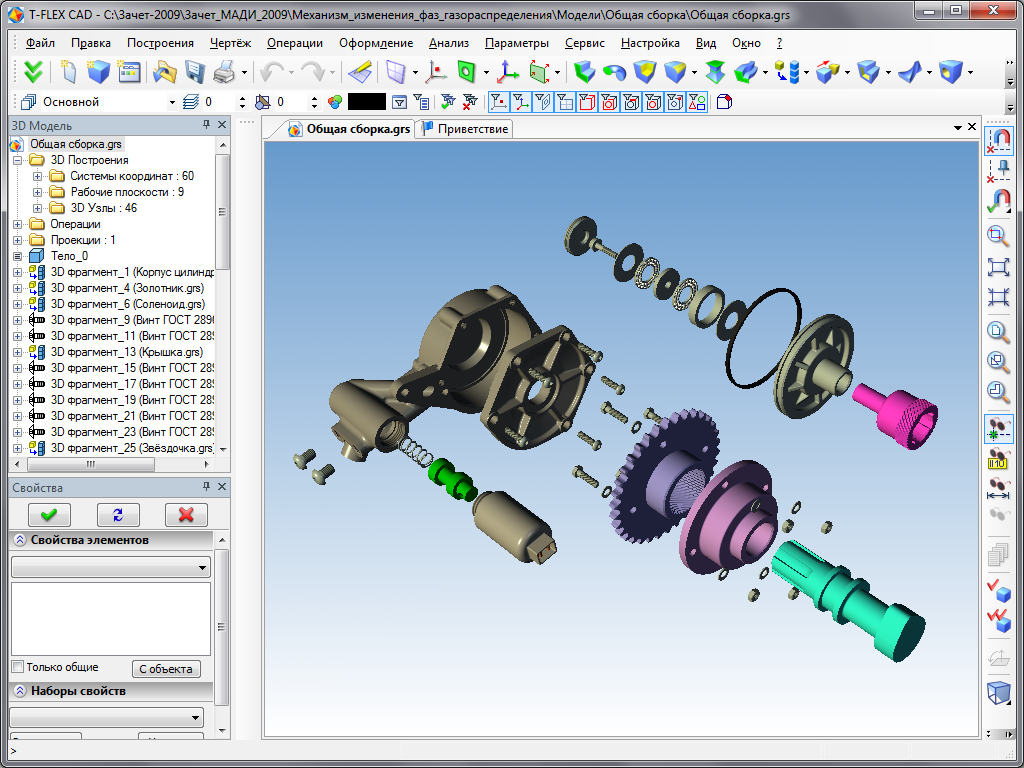Collapse the 'Наборы свойств' section
1024x768 pixels.
pyautogui.click(x=20, y=691)
